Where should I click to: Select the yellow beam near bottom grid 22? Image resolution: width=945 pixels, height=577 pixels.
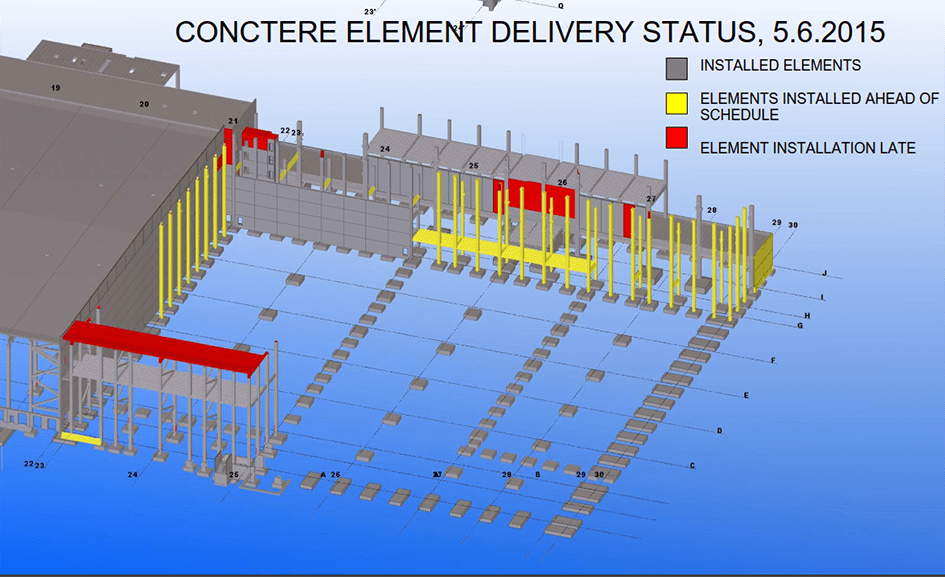pos(80,438)
